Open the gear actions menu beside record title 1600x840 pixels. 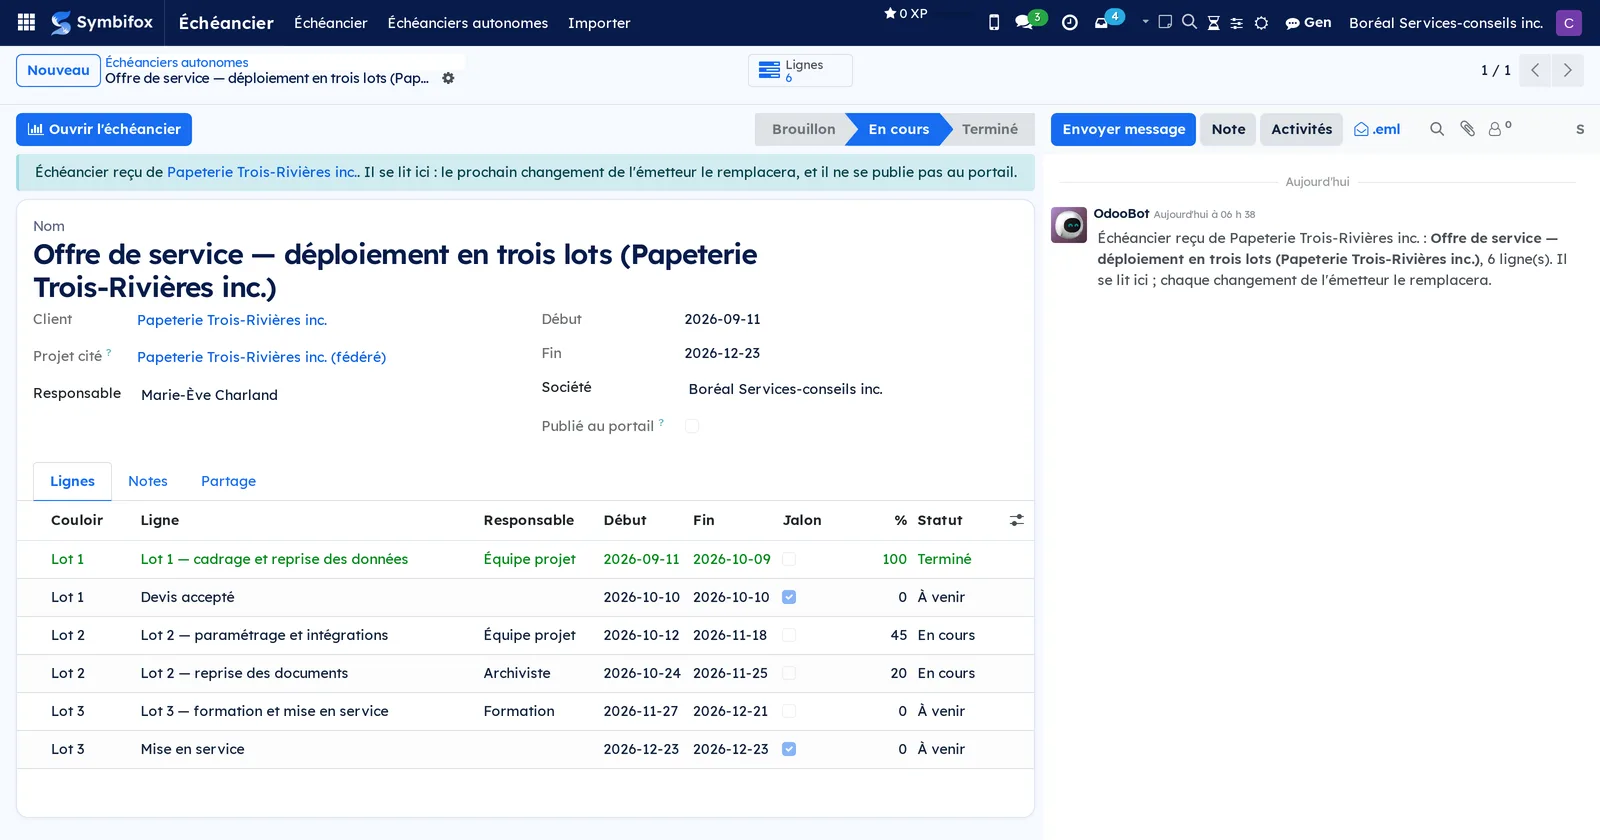448,78
